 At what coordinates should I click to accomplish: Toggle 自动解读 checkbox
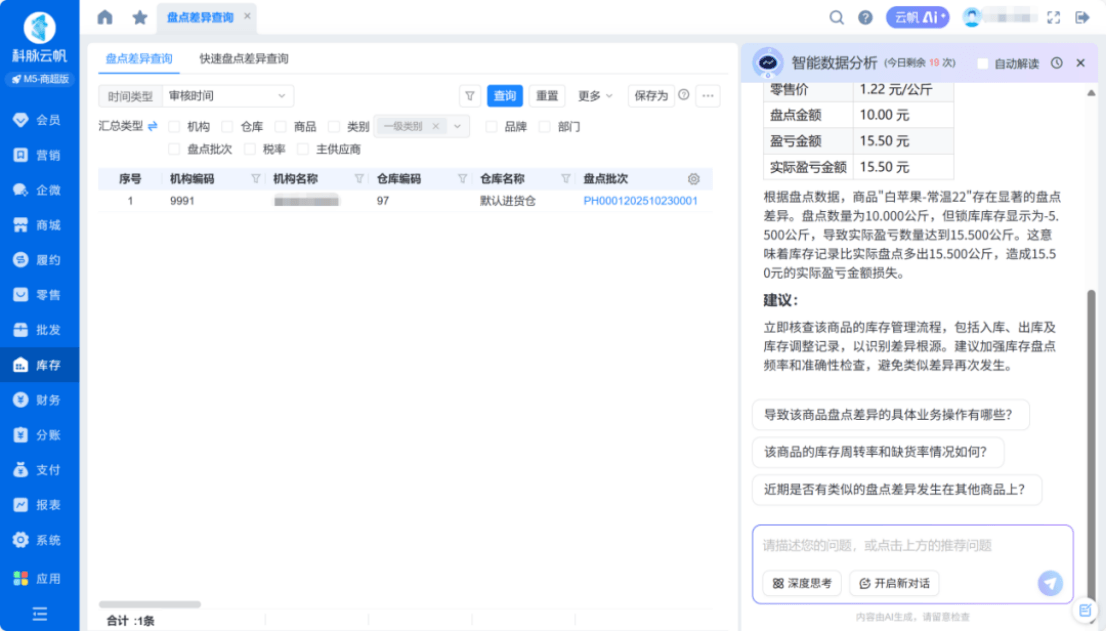(983, 63)
